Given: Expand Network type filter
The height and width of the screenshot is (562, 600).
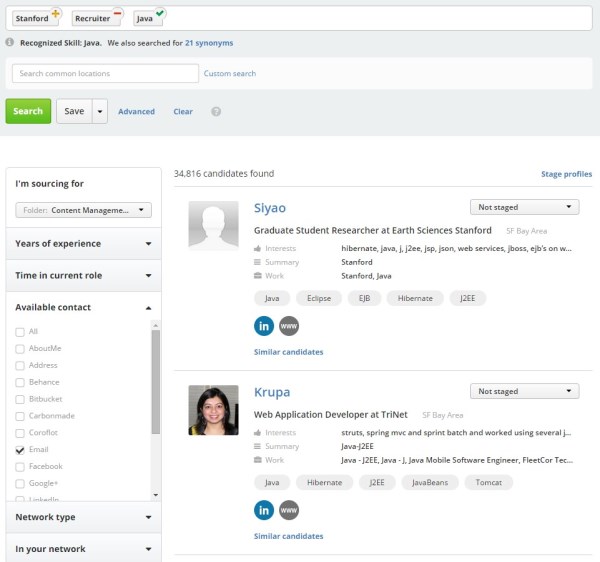Looking at the screenshot, I should (x=83, y=517).
